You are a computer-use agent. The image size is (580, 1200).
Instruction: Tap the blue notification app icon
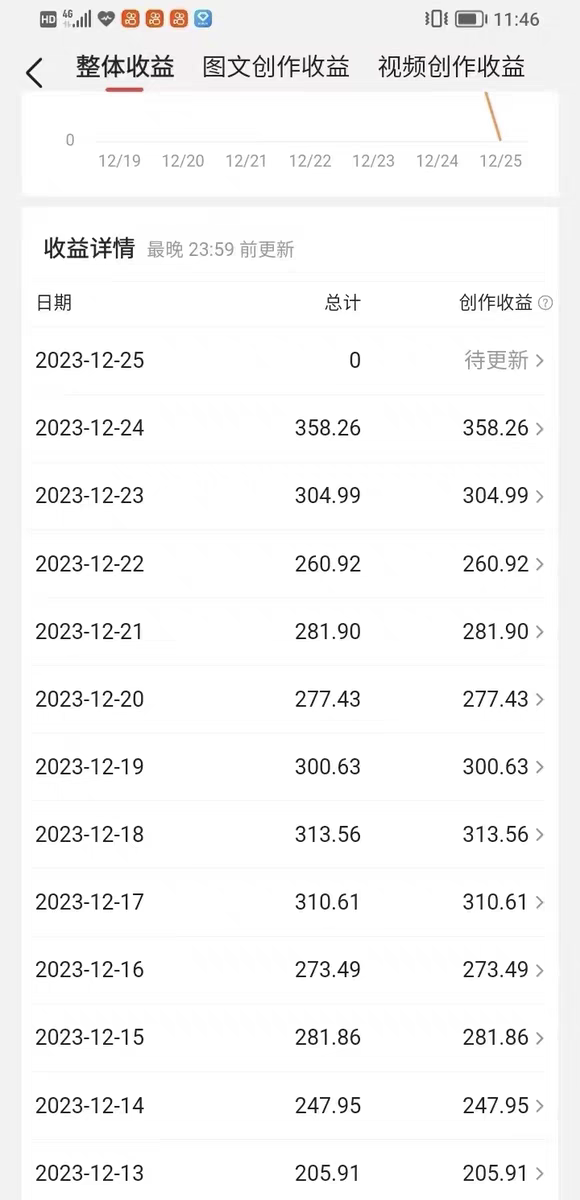tap(203, 19)
